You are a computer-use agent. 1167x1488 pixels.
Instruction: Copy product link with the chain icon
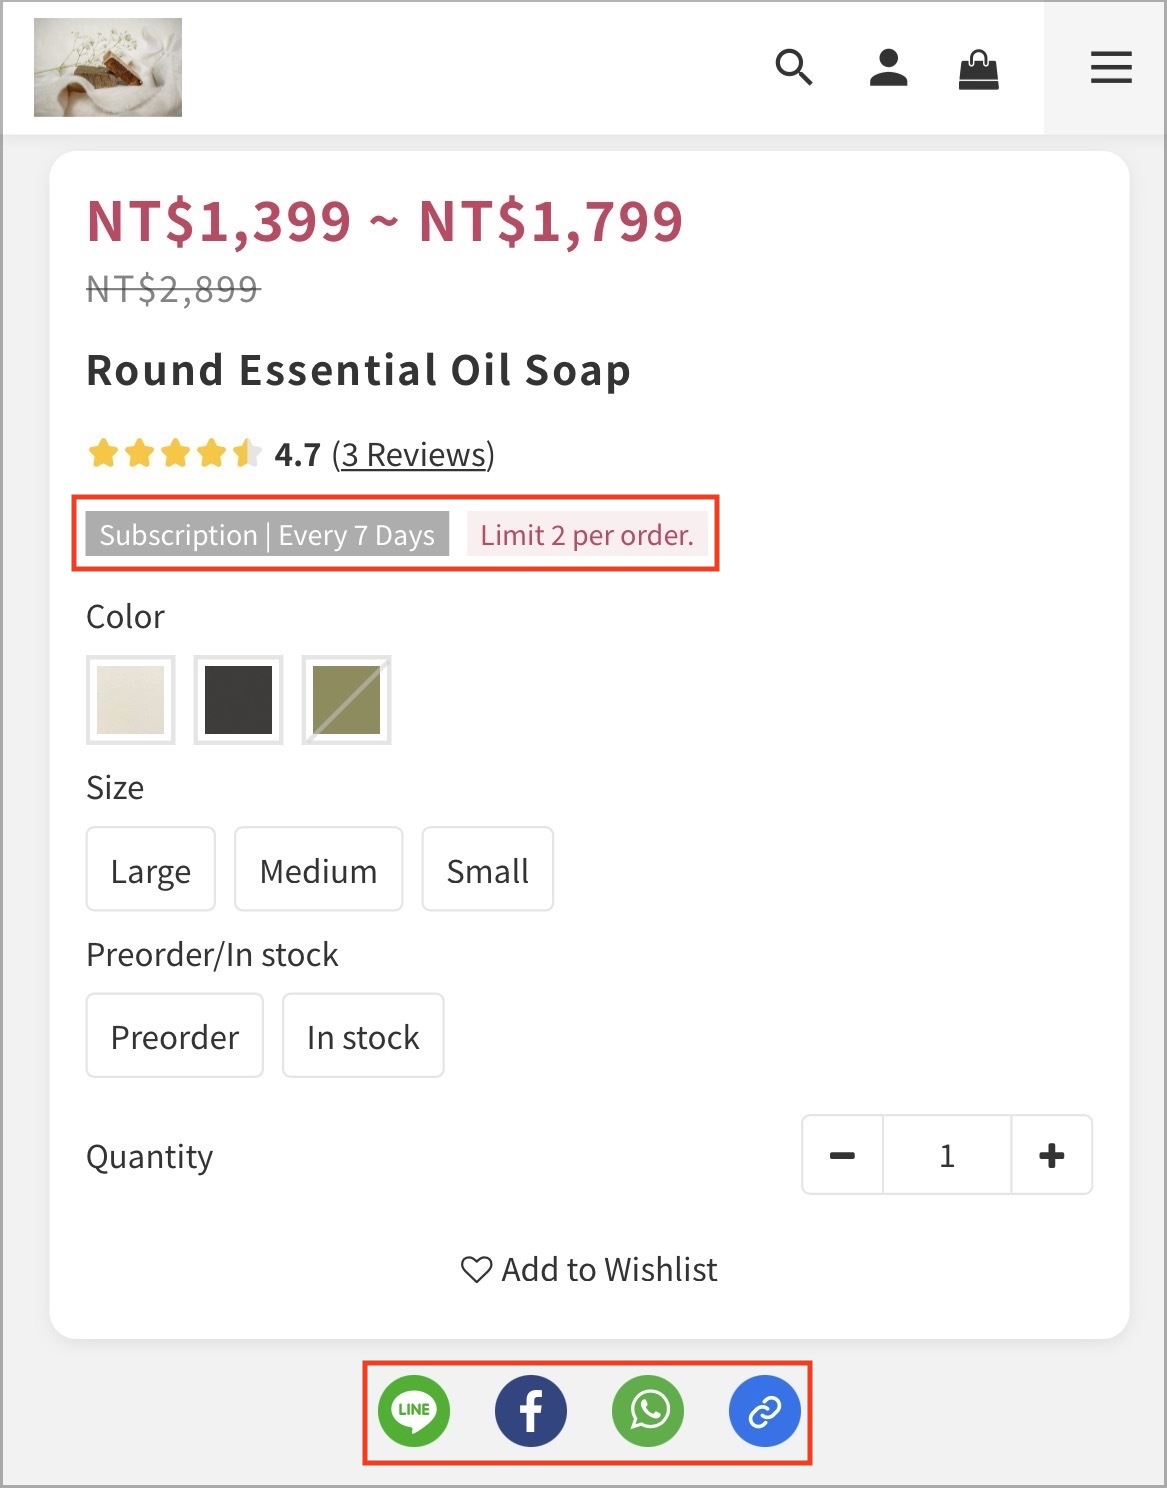coord(765,1411)
